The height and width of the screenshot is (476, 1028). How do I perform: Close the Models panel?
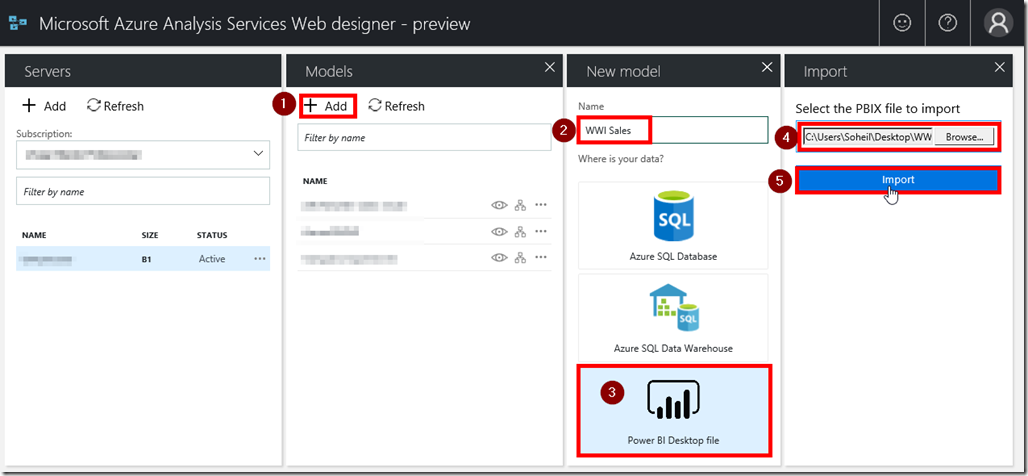[x=550, y=67]
